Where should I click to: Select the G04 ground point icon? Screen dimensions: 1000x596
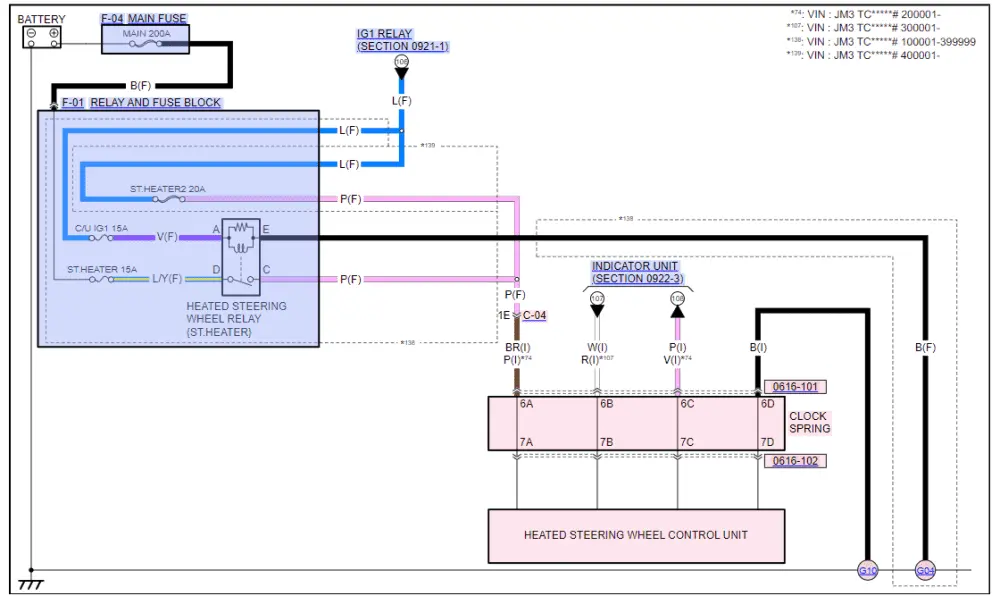926,571
